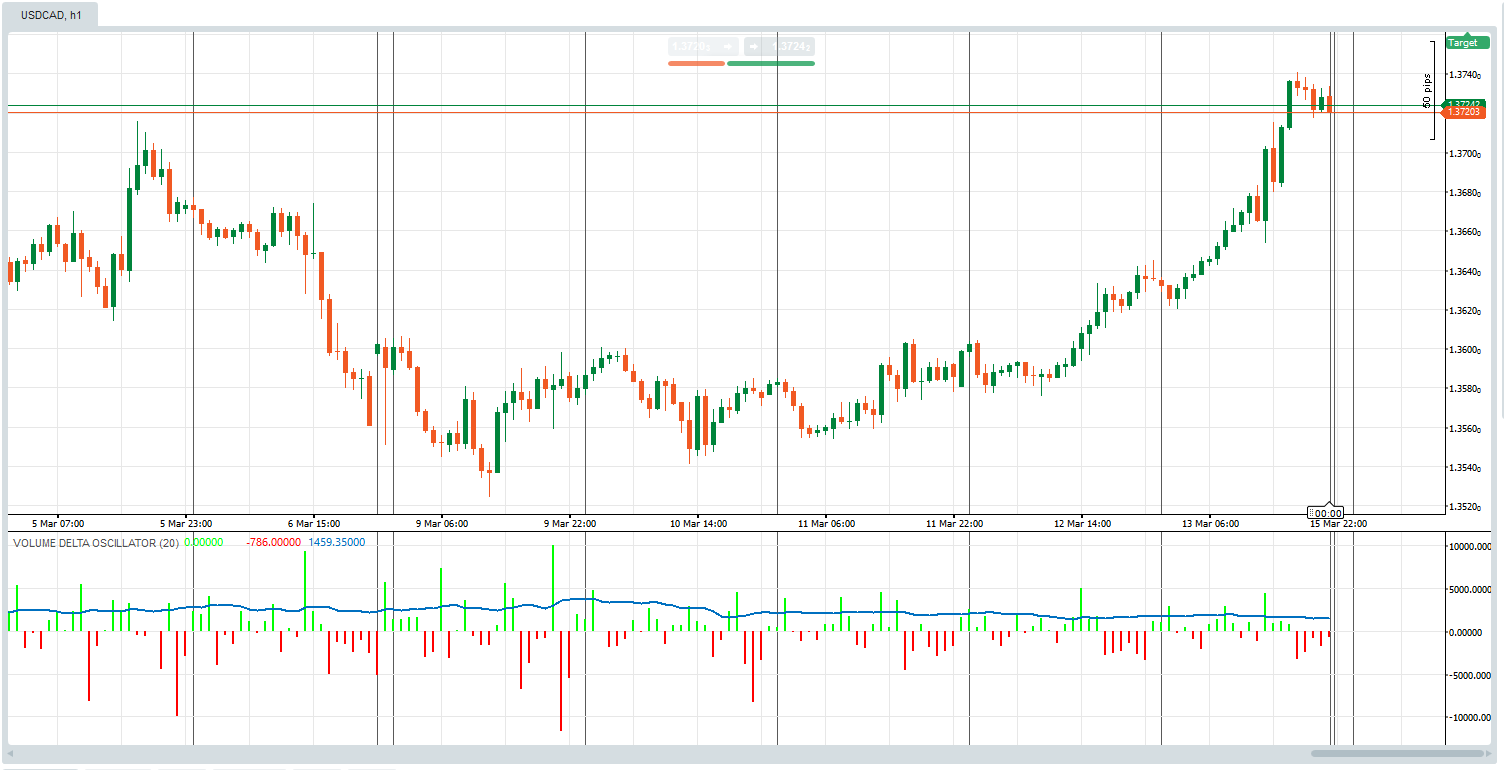Click the left scroll arrow on the bottom scrollbar

(x=8, y=751)
